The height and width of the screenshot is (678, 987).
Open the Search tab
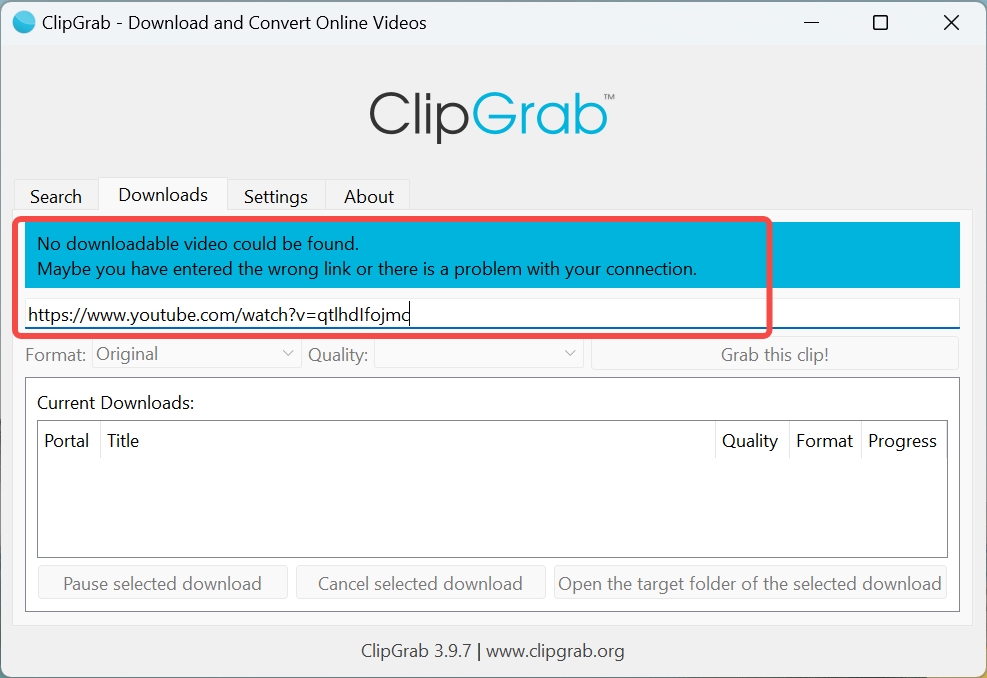tap(56, 196)
